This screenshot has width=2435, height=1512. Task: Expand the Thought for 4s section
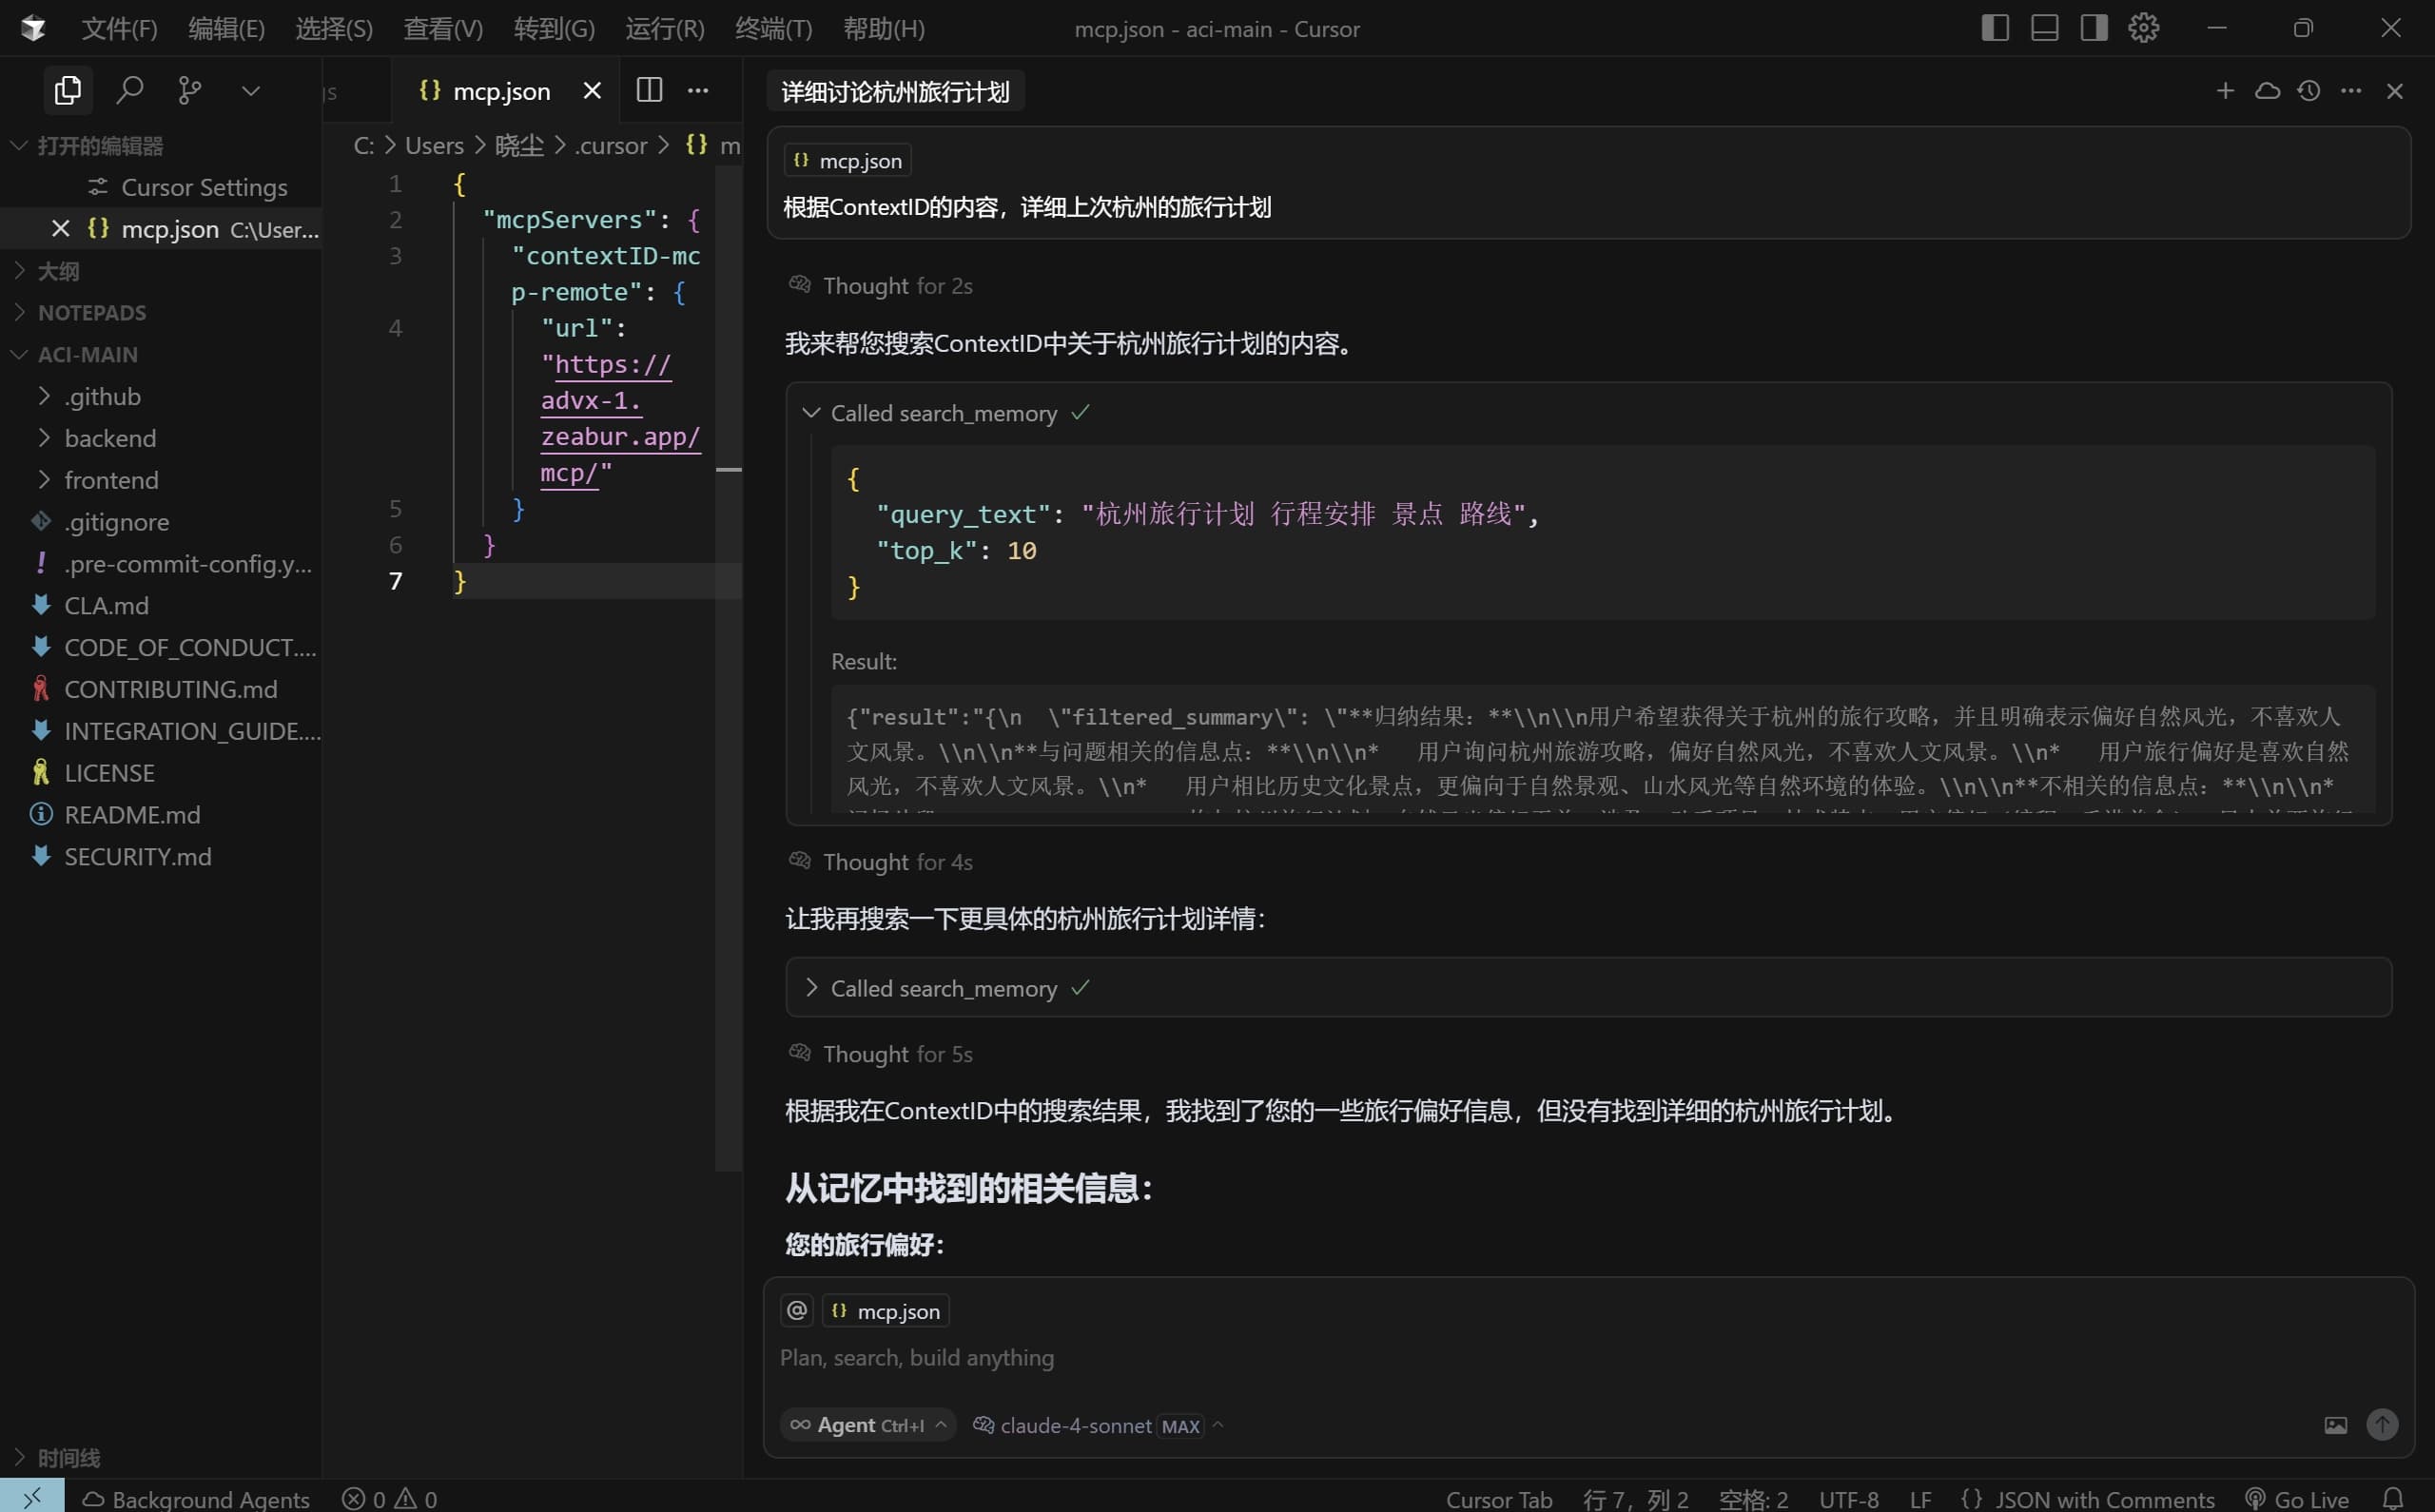point(880,862)
